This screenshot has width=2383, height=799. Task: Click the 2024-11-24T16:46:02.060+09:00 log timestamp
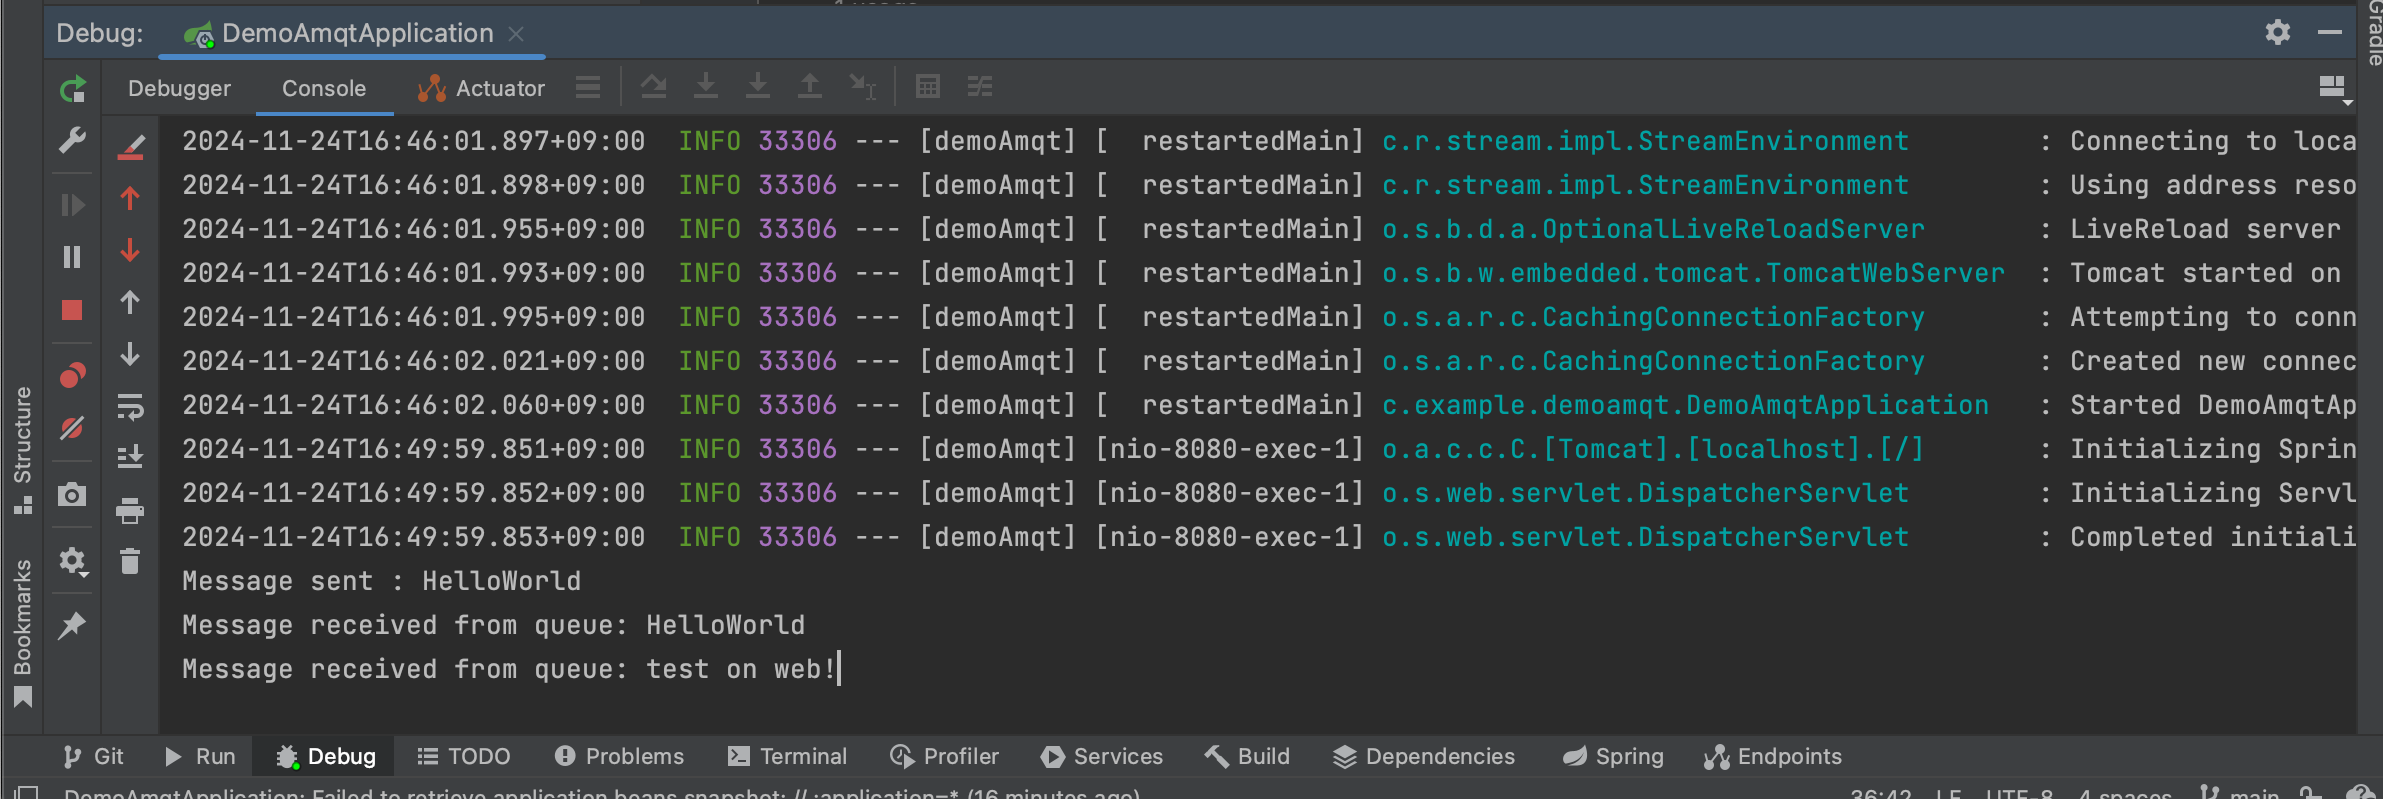413,405
